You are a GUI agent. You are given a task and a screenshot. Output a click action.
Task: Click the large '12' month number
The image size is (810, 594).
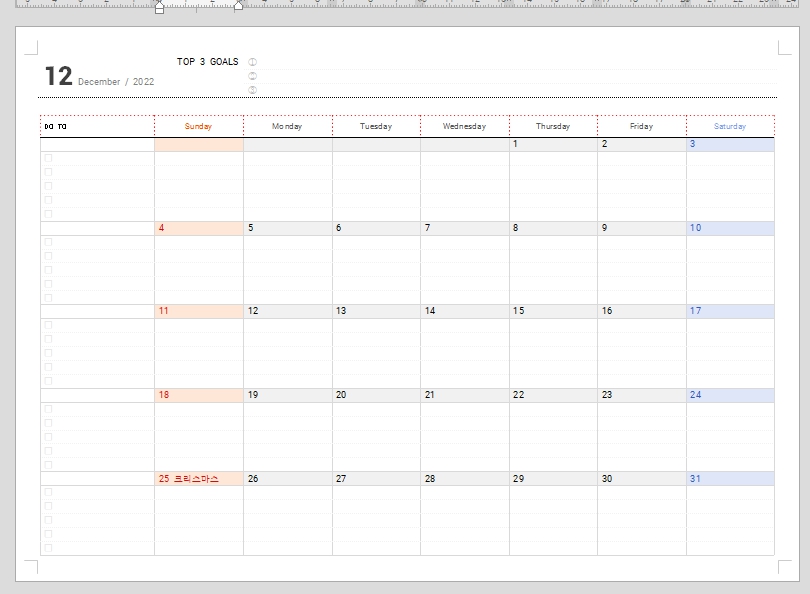(58, 76)
